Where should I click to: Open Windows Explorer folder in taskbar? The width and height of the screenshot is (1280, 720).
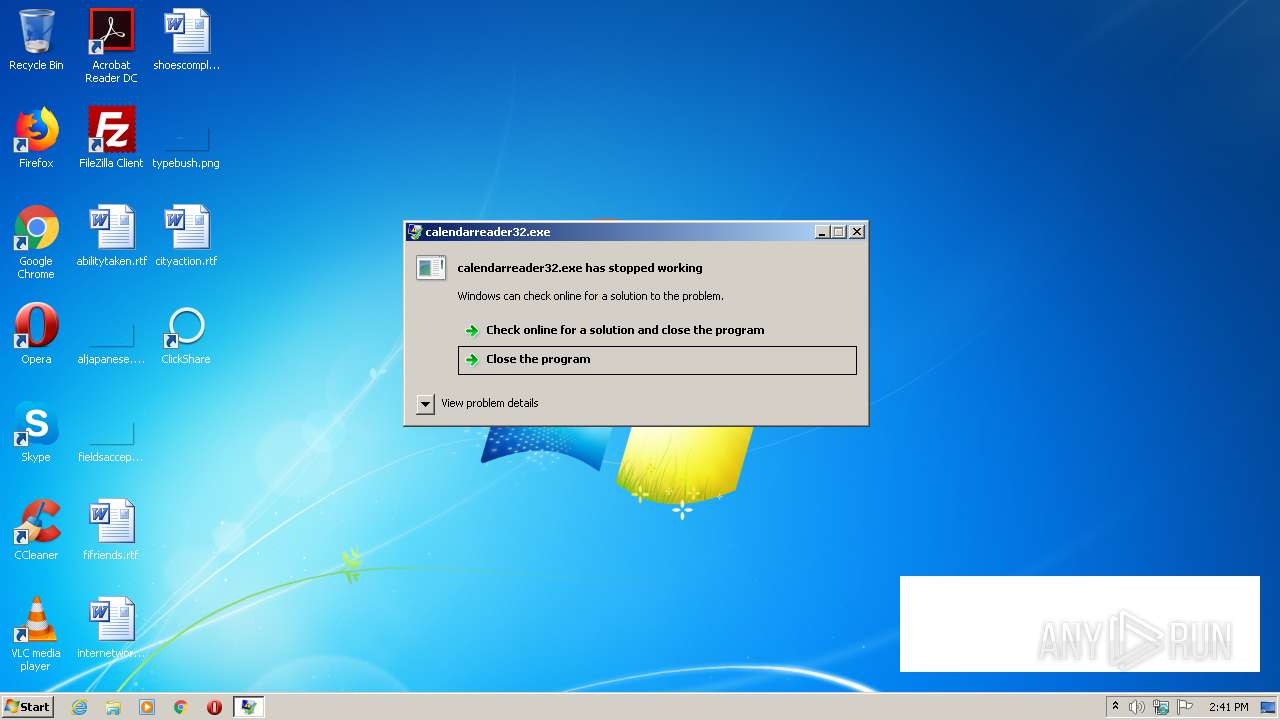pyautogui.click(x=113, y=707)
